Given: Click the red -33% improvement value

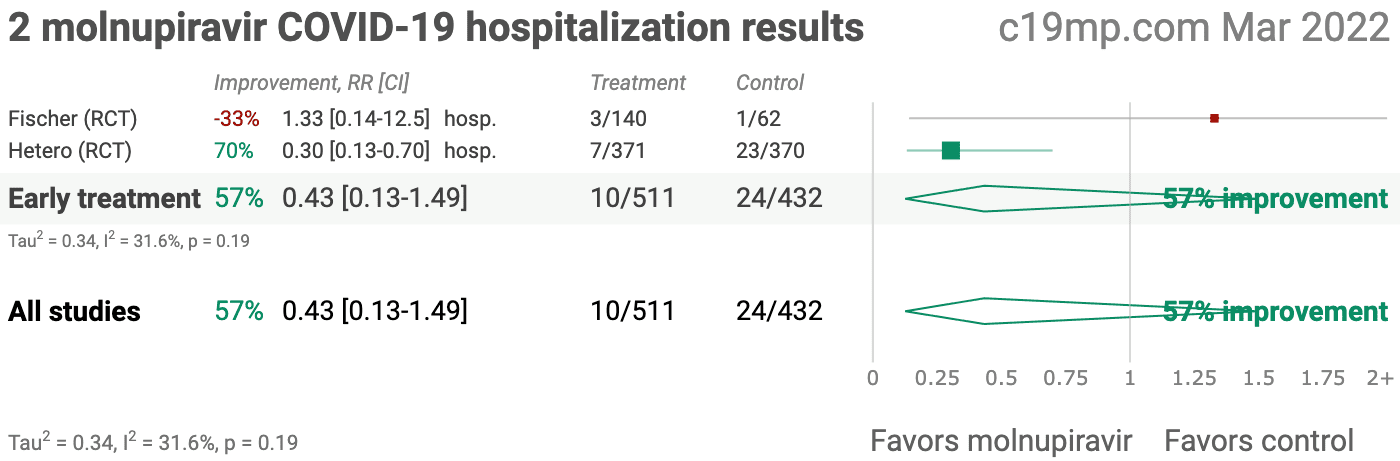Looking at the screenshot, I should tap(236, 119).
